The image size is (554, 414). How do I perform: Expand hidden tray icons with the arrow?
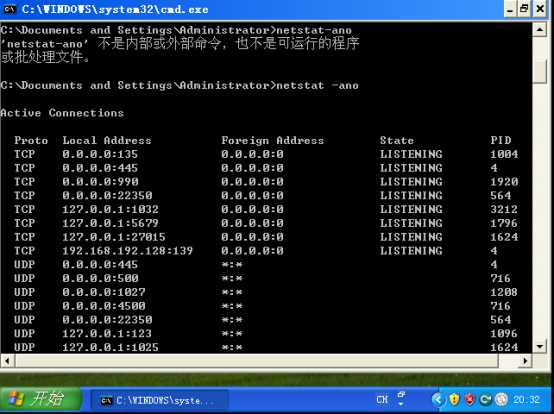(x=438, y=400)
